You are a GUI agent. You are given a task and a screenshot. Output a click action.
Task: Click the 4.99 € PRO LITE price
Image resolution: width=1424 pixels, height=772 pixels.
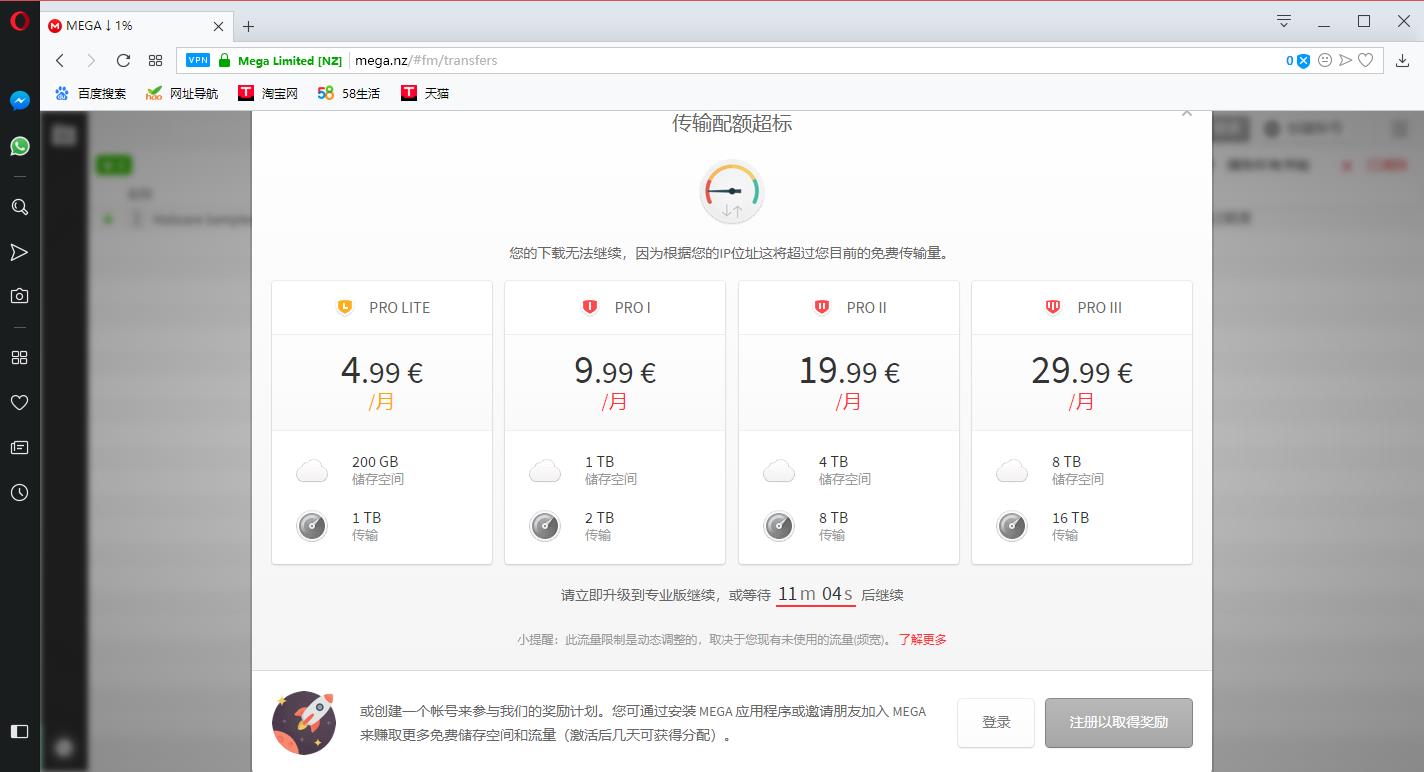point(382,372)
